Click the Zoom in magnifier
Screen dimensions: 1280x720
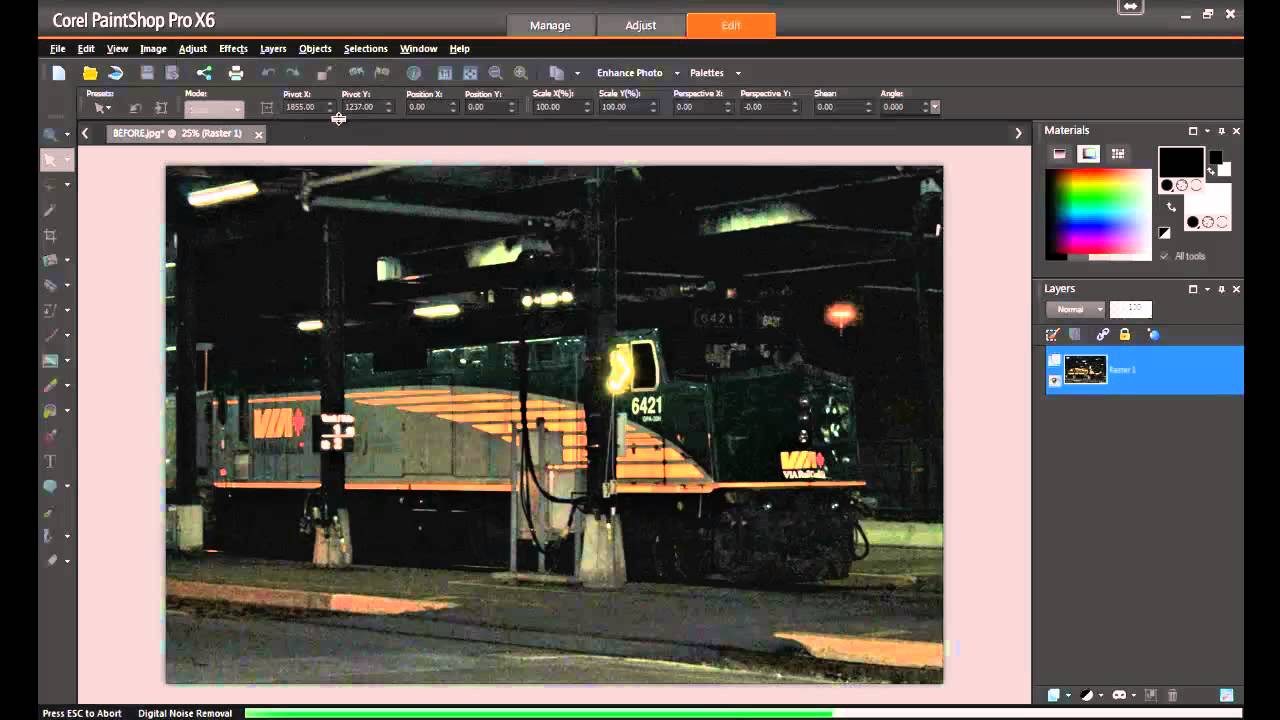pyautogui.click(x=521, y=73)
